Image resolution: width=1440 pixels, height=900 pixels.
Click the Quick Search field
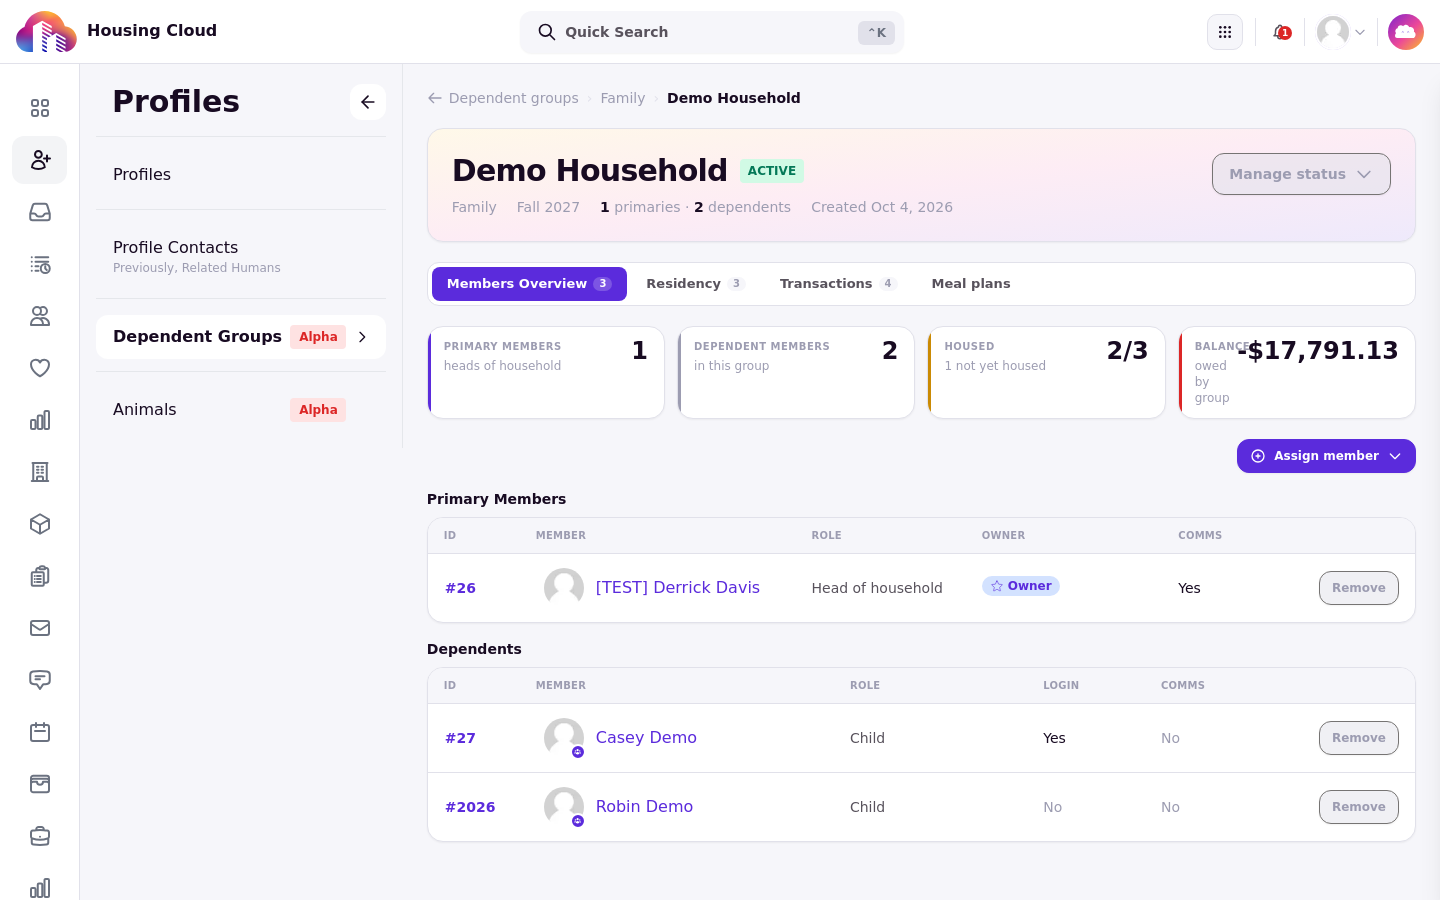712,32
